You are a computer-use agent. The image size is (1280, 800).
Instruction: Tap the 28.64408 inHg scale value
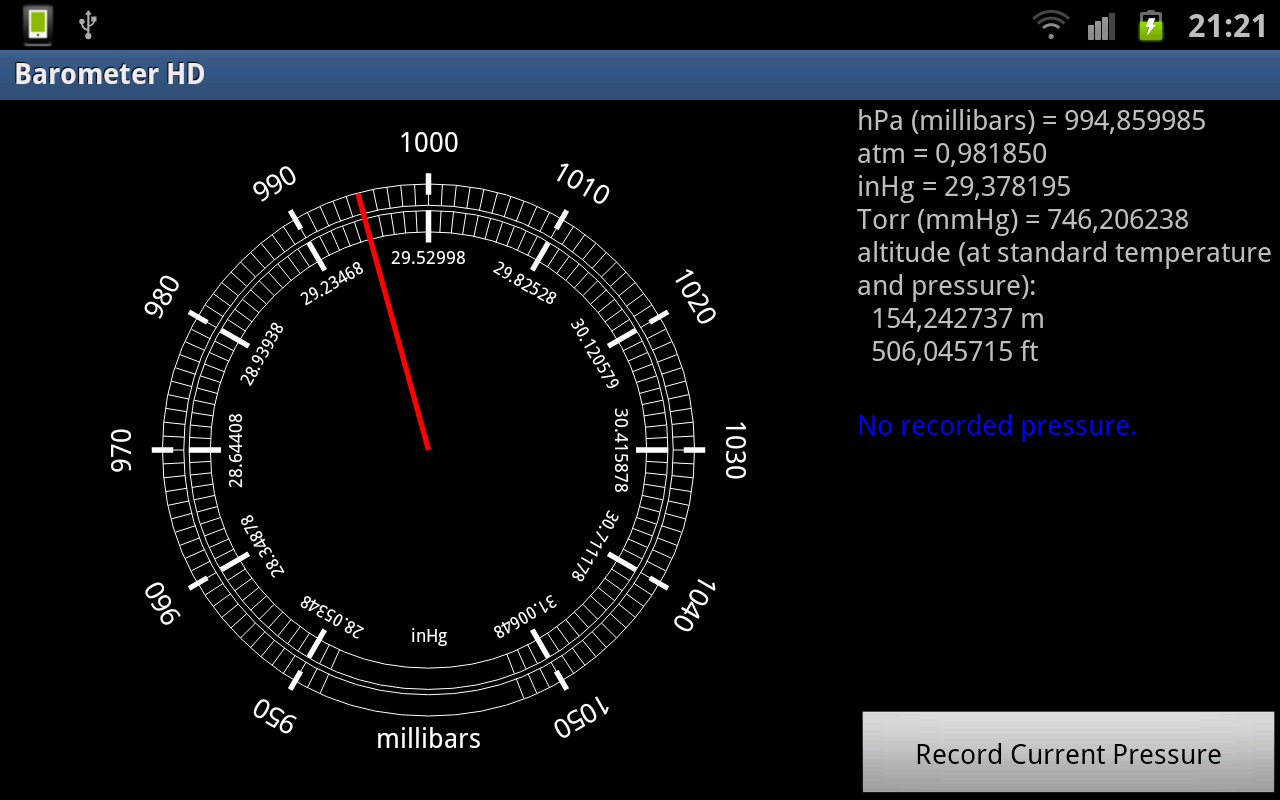point(236,450)
